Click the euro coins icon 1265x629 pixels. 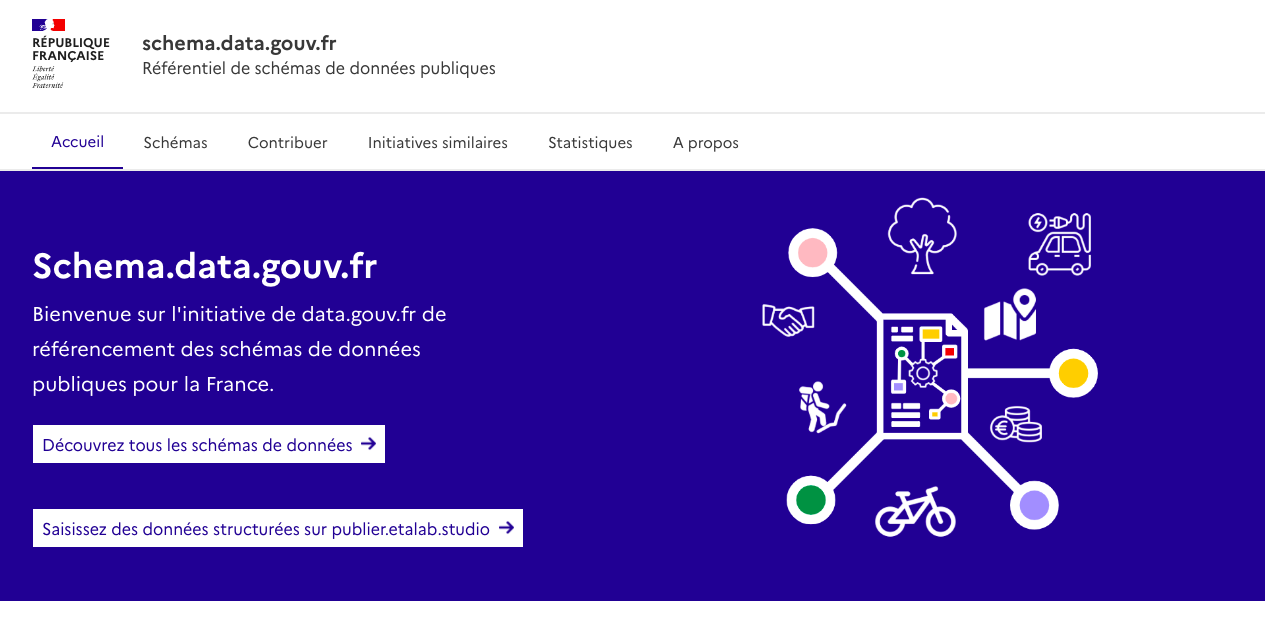1016,424
